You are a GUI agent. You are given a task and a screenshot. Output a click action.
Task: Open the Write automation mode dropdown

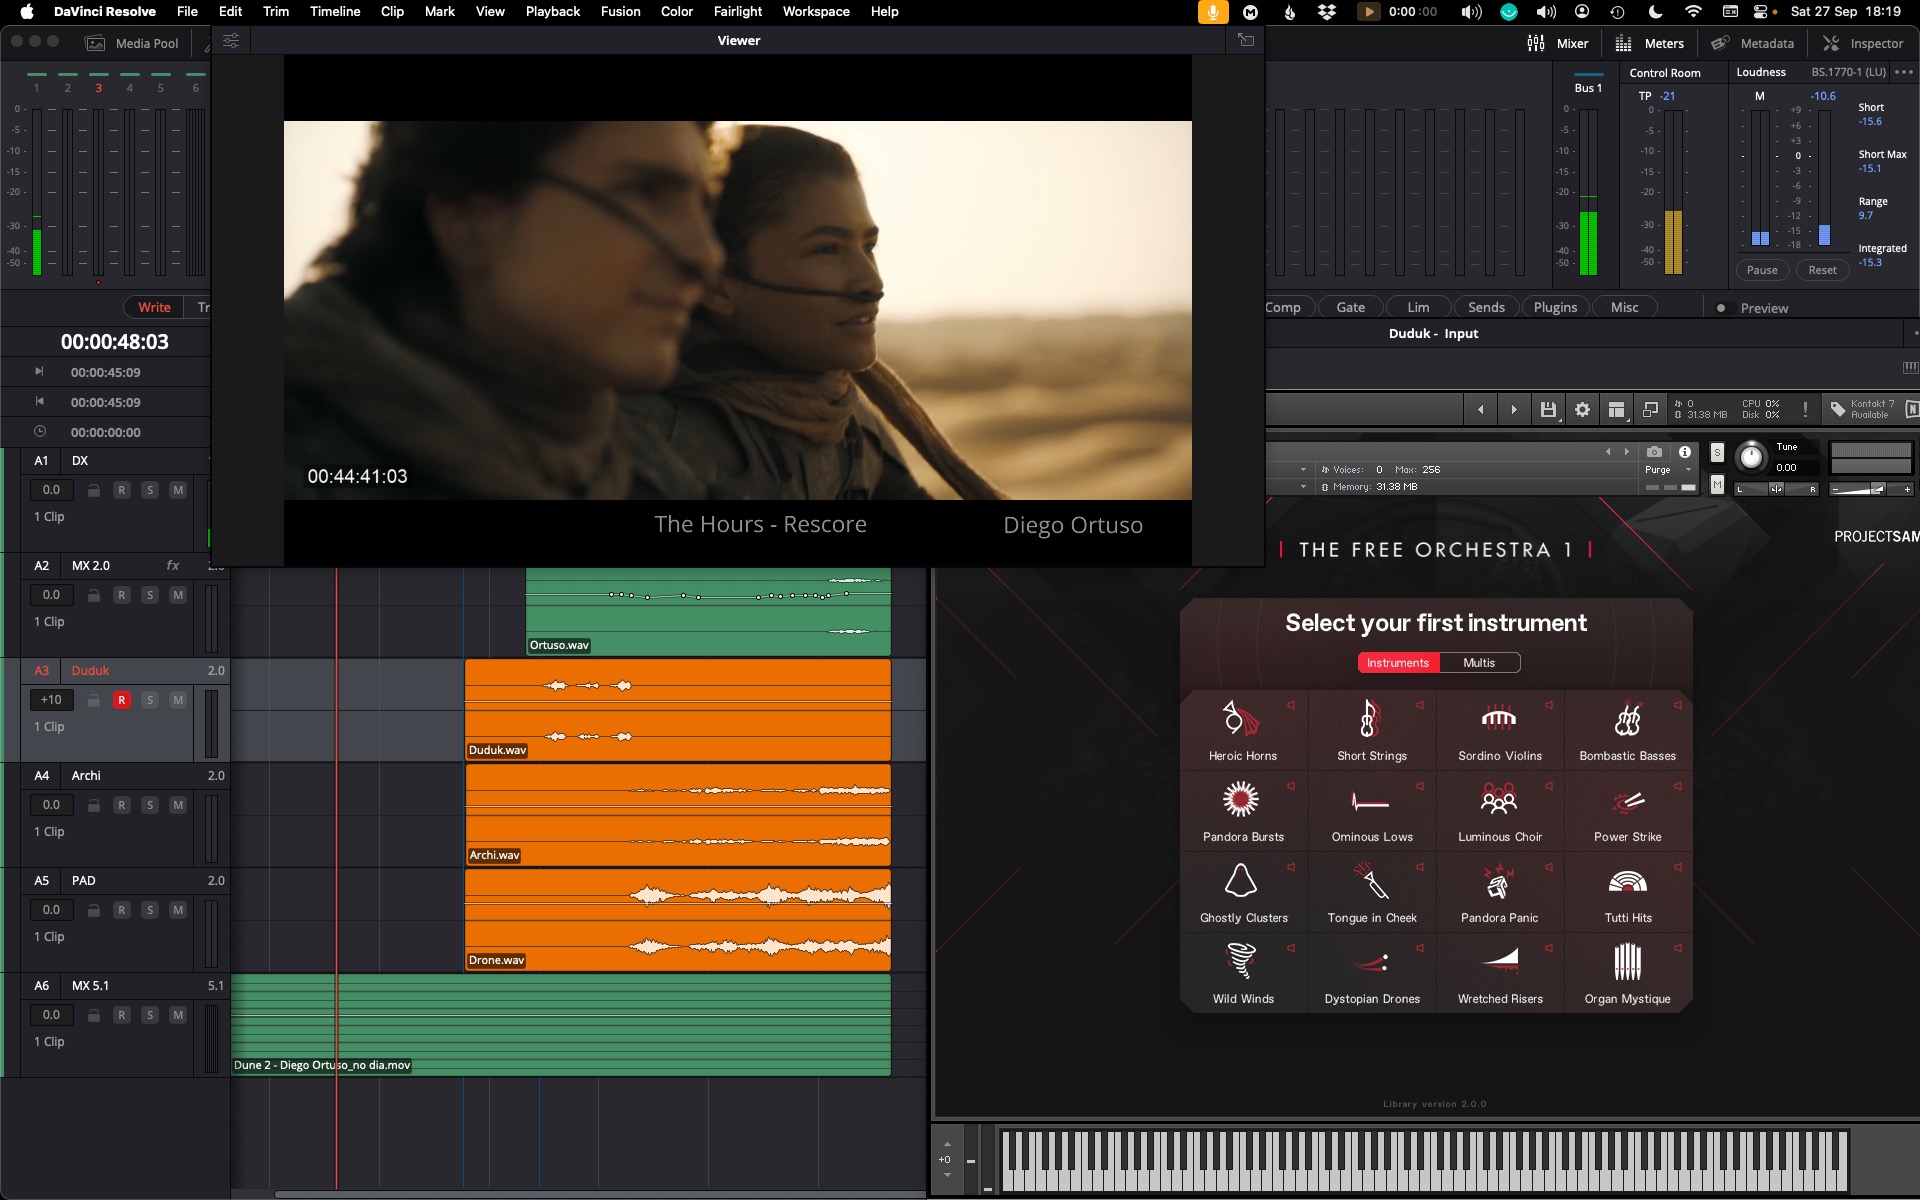[154, 307]
